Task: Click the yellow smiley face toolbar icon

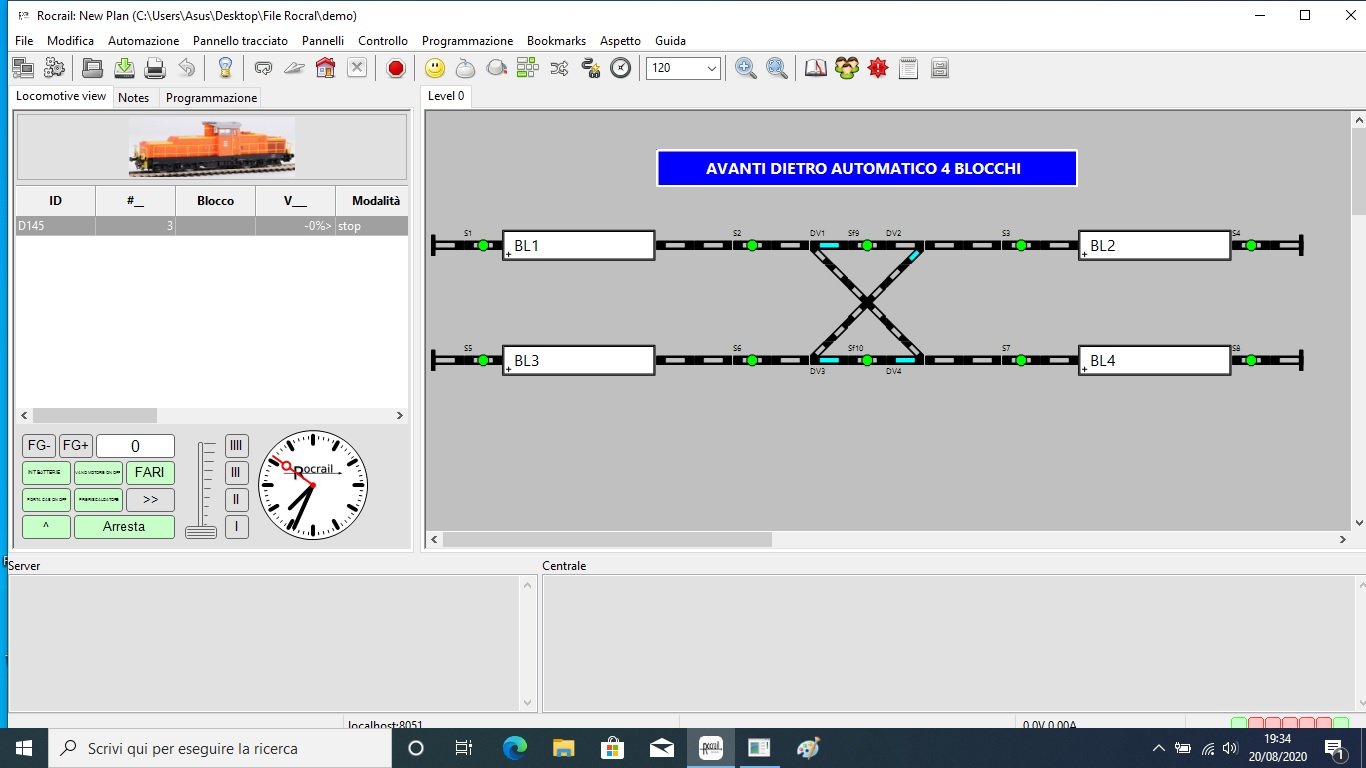Action: pyautogui.click(x=435, y=68)
